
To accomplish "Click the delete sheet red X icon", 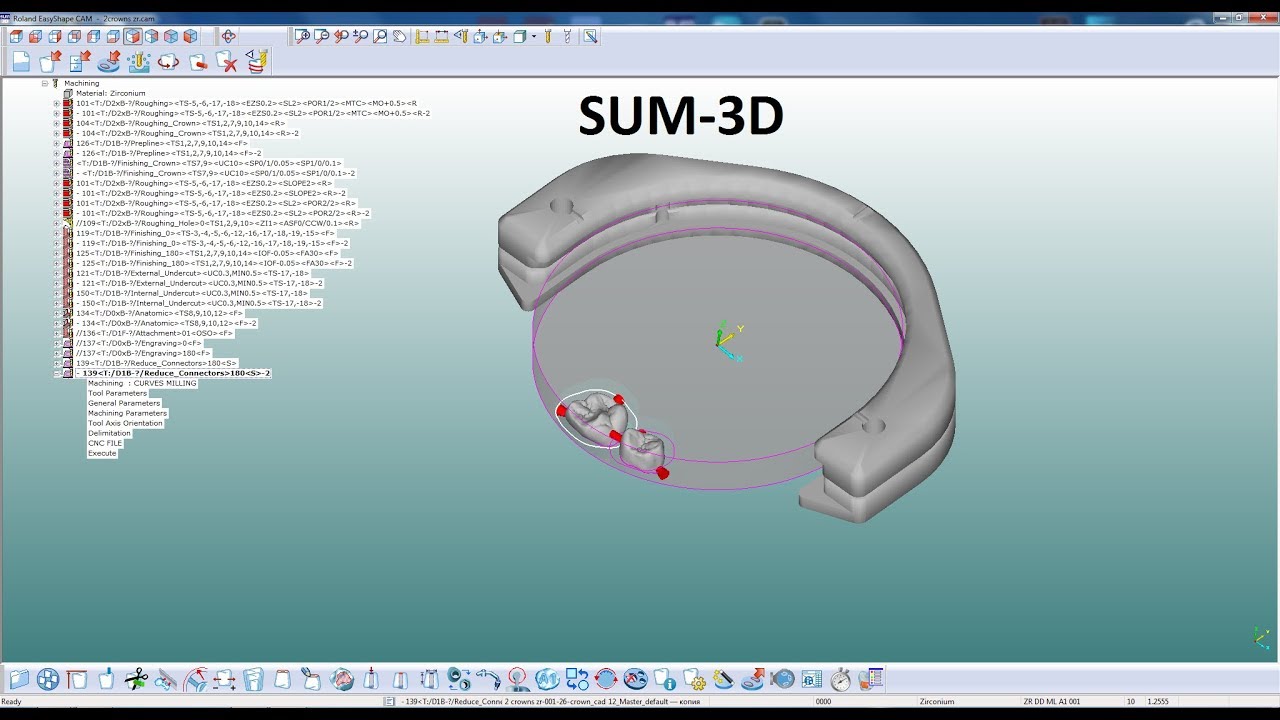I will coord(227,61).
